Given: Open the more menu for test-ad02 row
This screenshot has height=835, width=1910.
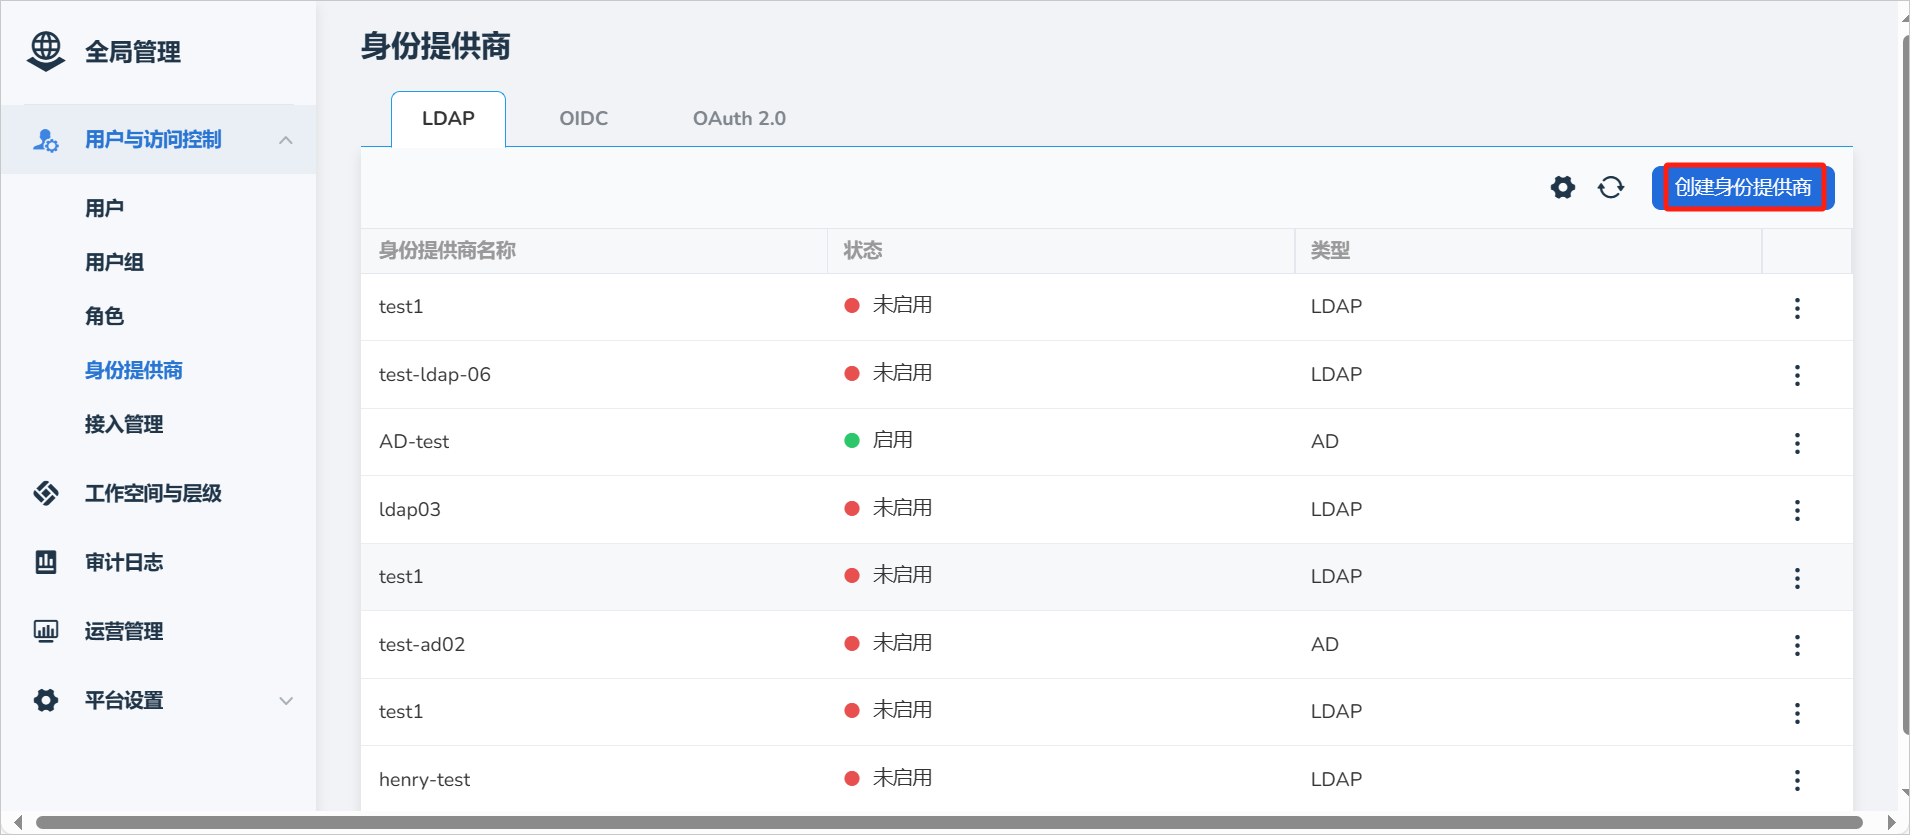Looking at the screenshot, I should 1797,646.
